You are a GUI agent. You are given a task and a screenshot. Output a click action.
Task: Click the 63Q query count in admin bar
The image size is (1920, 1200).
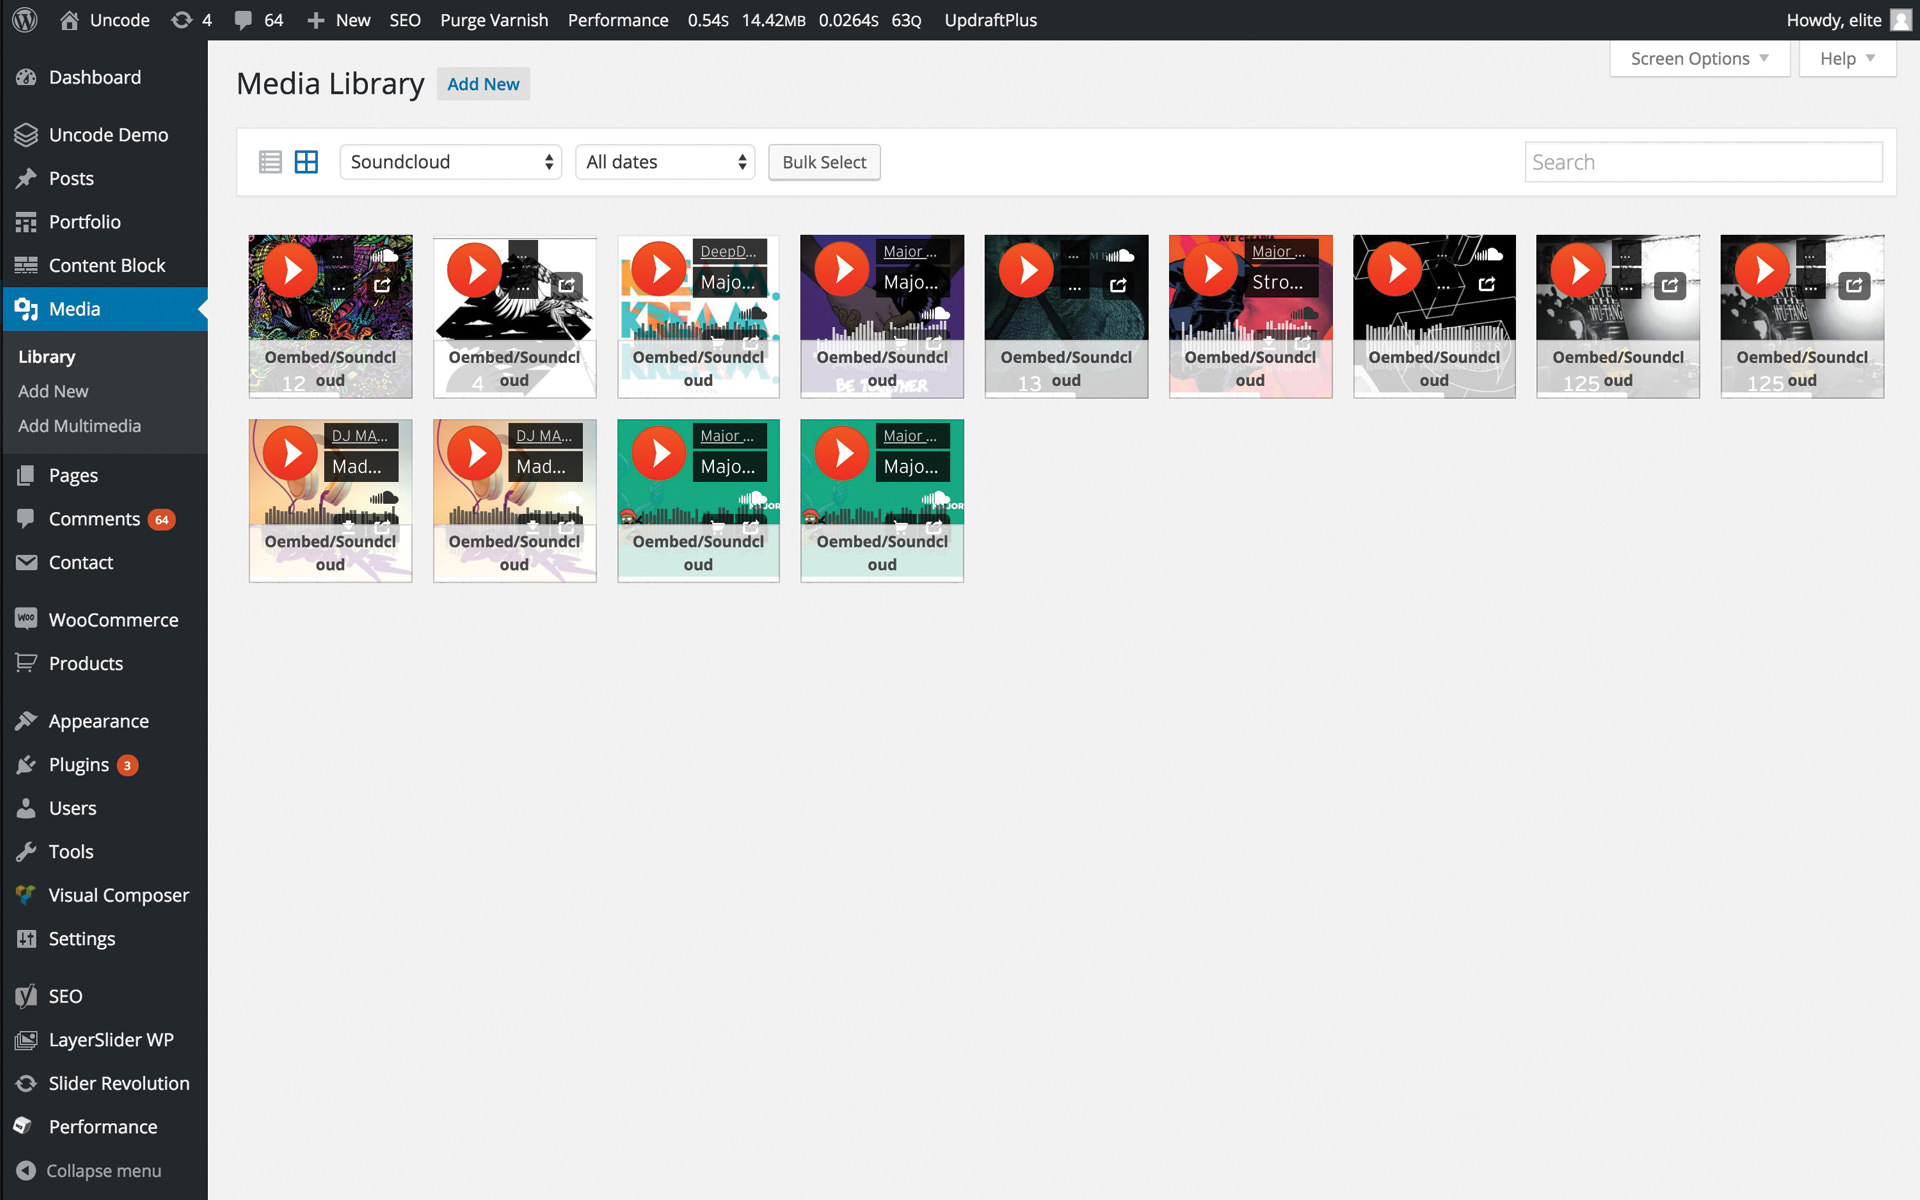pyautogui.click(x=906, y=20)
